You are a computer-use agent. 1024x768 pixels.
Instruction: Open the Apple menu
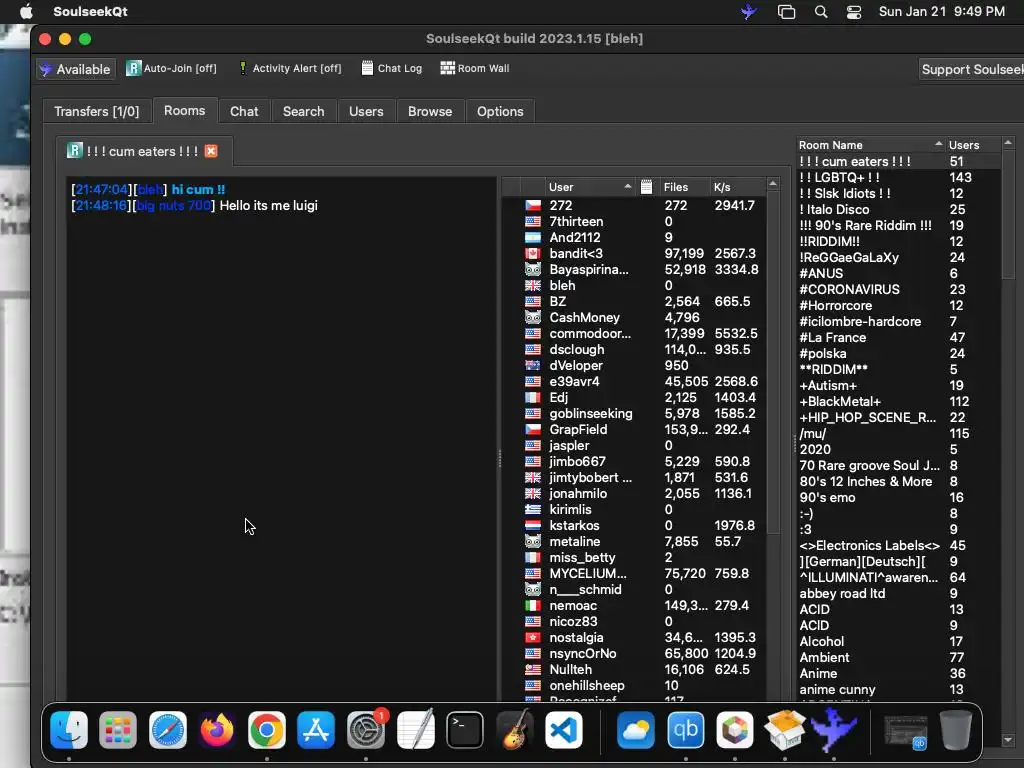pos(26,12)
